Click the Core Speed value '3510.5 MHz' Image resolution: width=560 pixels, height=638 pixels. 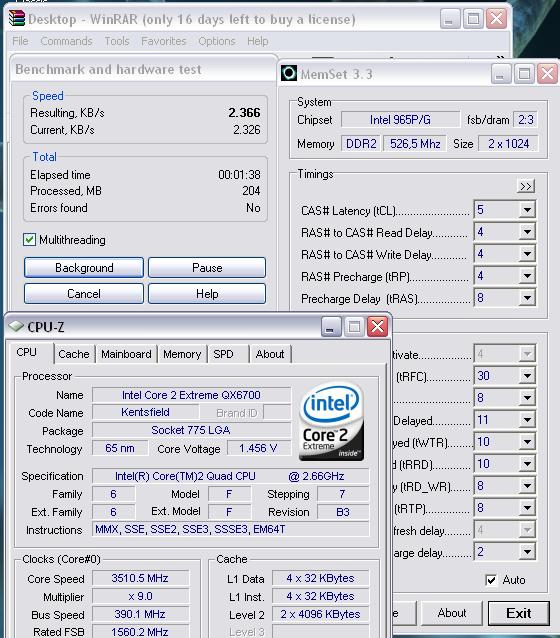(x=140, y=578)
